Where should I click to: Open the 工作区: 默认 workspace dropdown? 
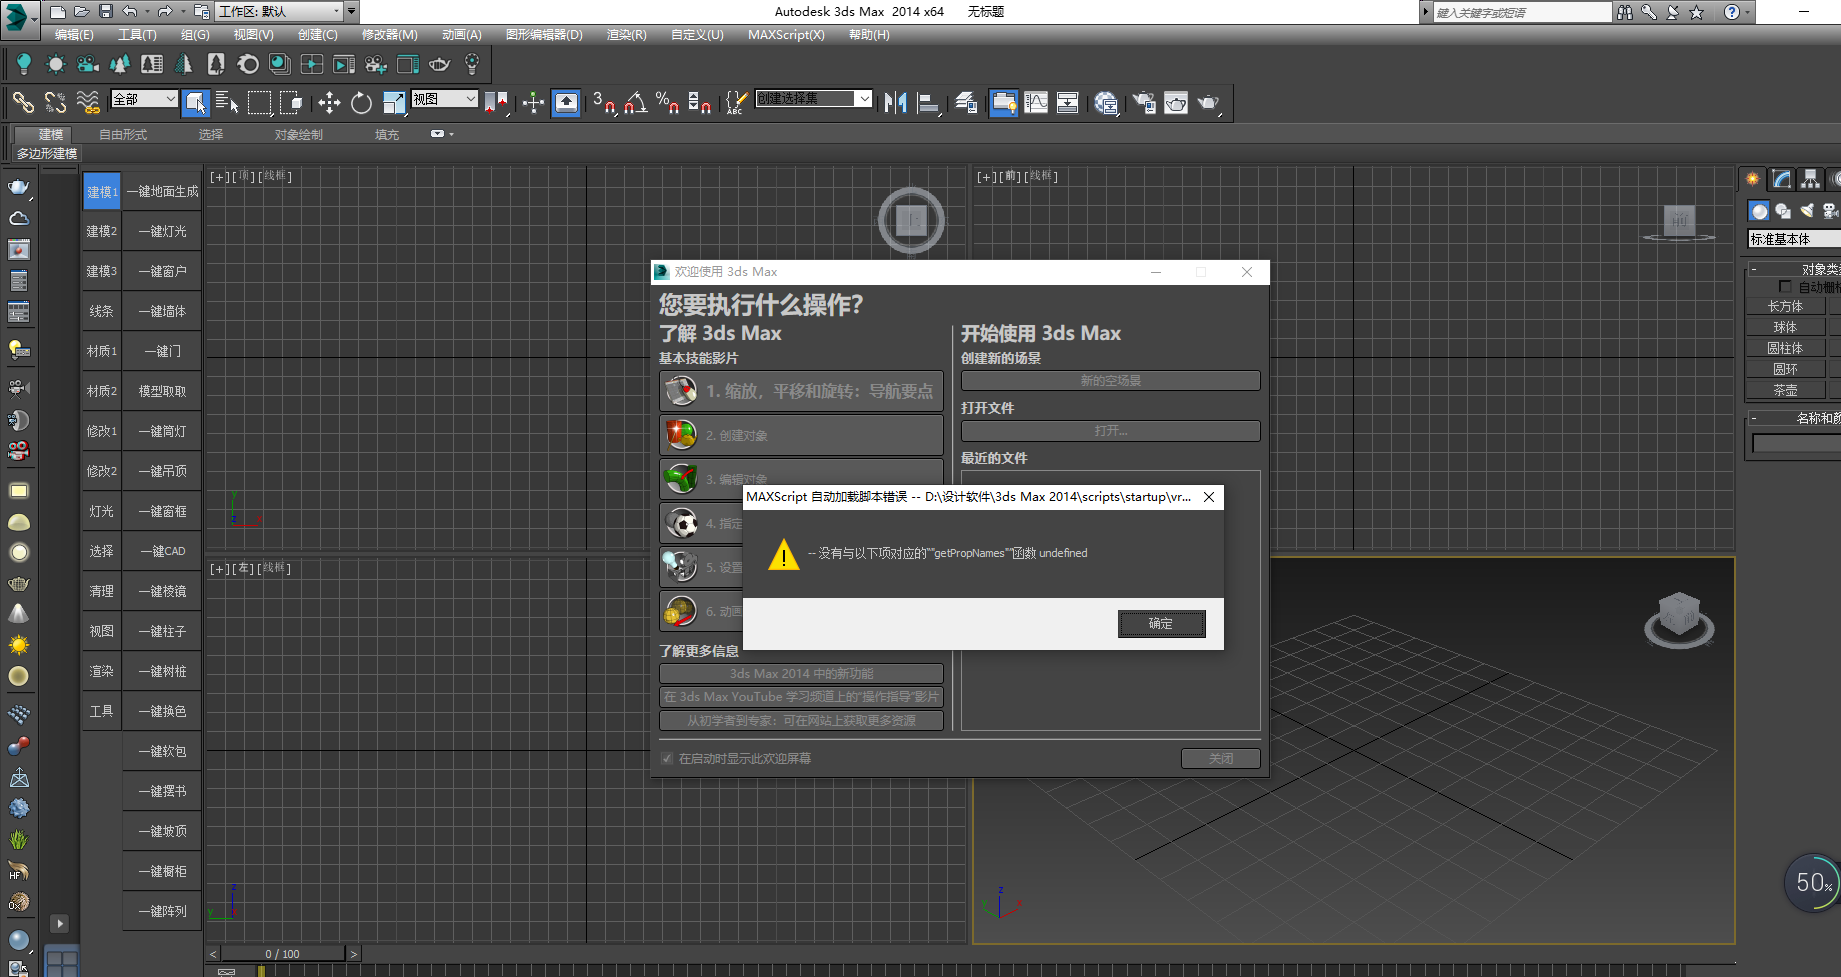pos(279,12)
